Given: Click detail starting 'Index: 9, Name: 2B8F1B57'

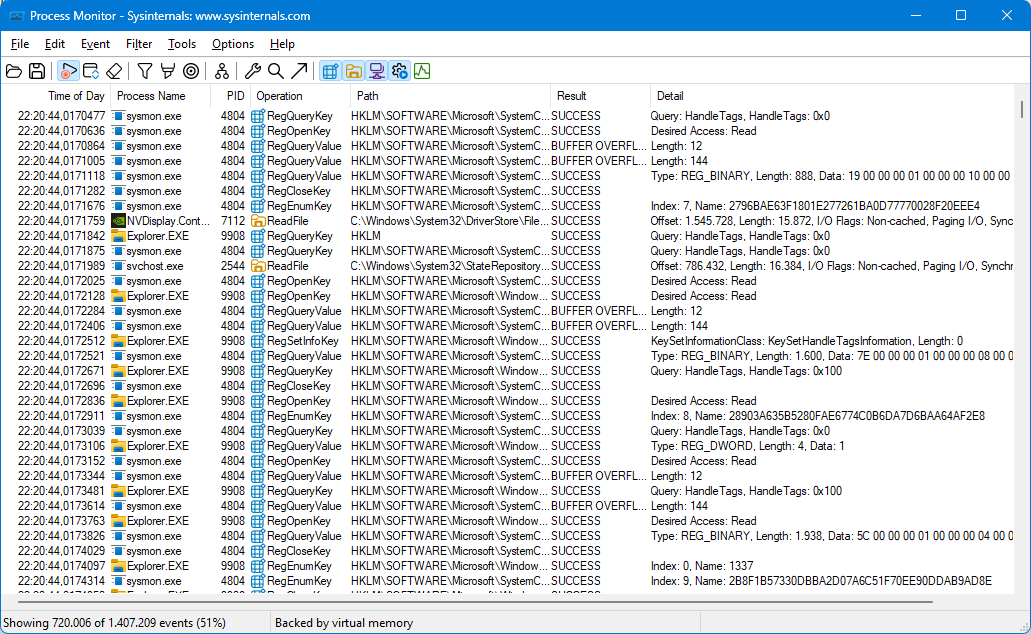Looking at the screenshot, I should click(821, 581).
